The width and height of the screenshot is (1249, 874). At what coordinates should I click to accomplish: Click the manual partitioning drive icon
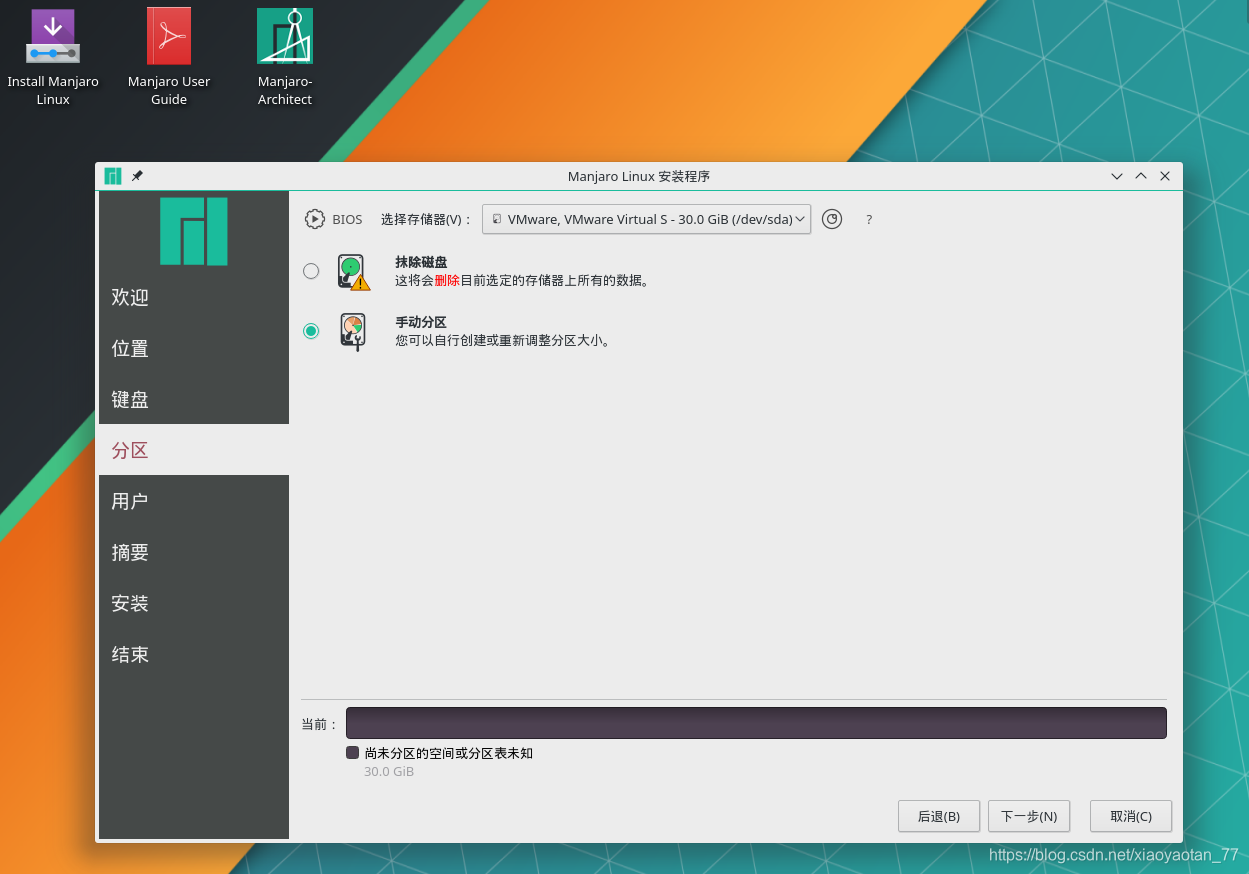pyautogui.click(x=352, y=331)
